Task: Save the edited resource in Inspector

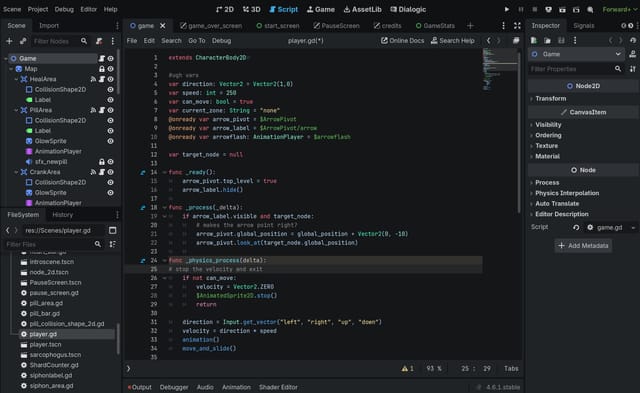Action: click(562, 40)
